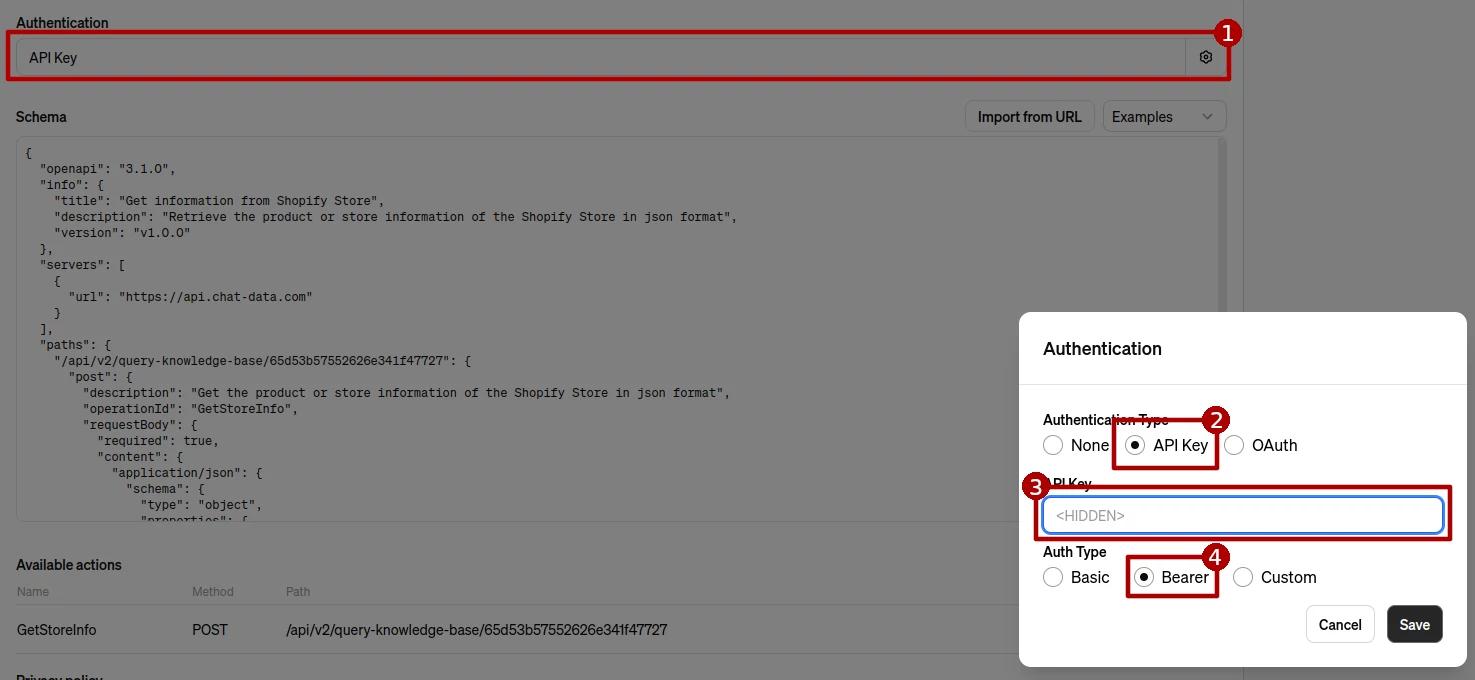The width and height of the screenshot is (1475, 680).
Task: Click the Import from URL button
Action: point(1029,117)
